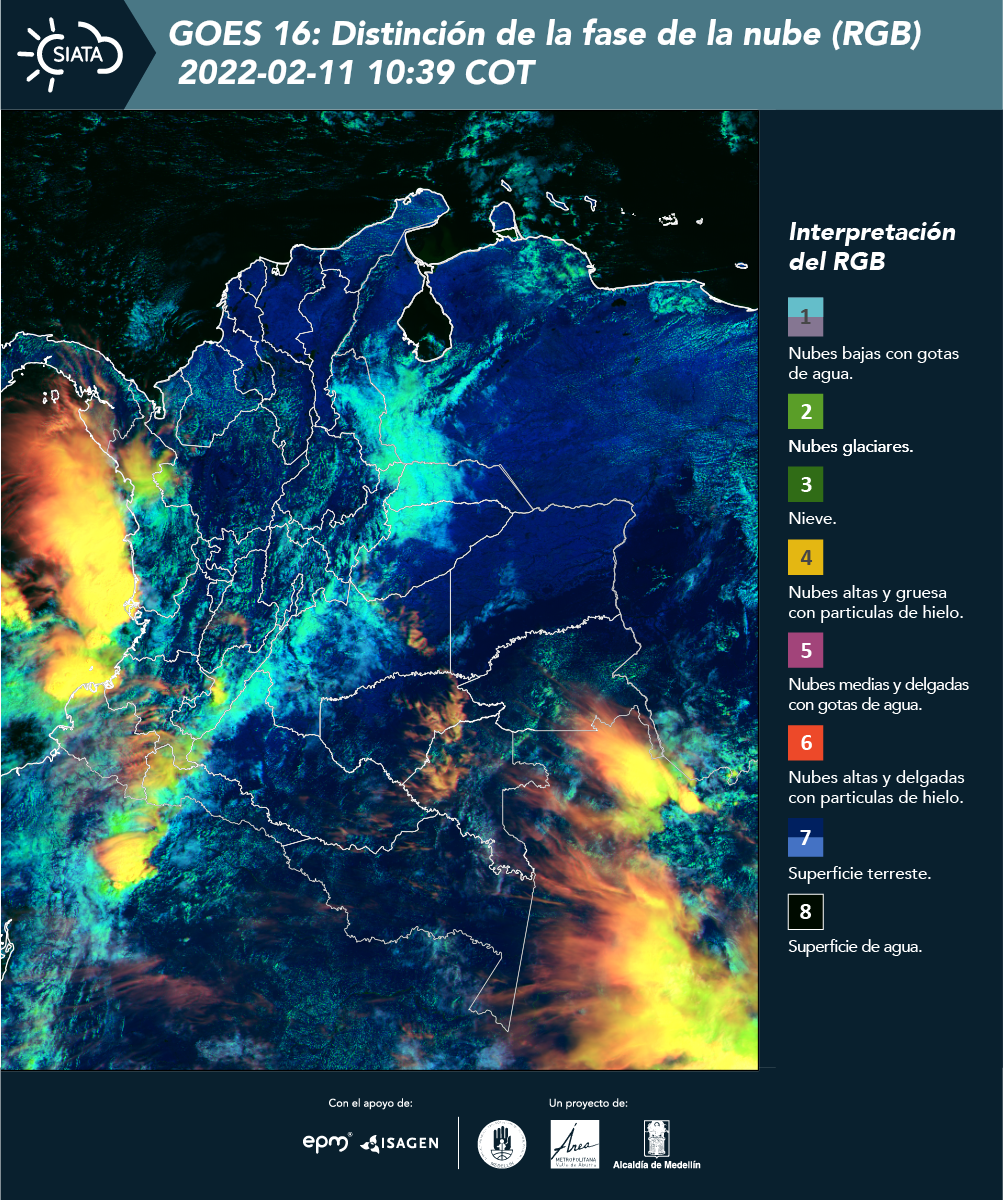Click the round Medellín hand emblem
The image size is (1003, 1200).
pos(501,1143)
